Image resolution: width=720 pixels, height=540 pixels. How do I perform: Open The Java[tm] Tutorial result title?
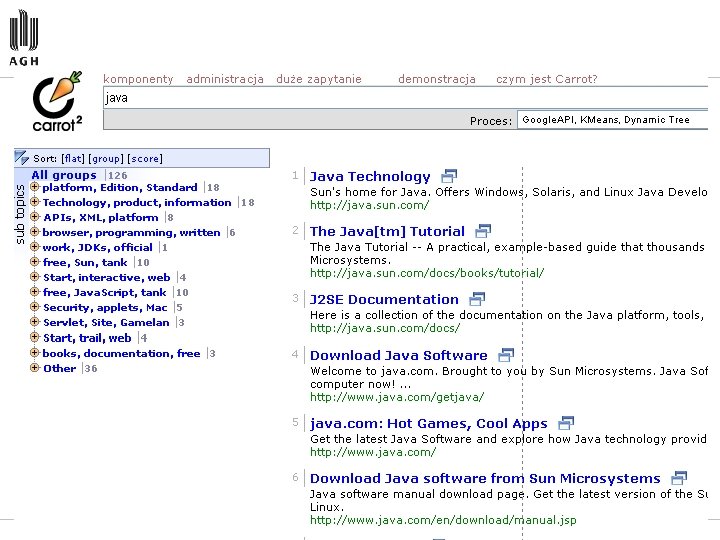tap(387, 231)
